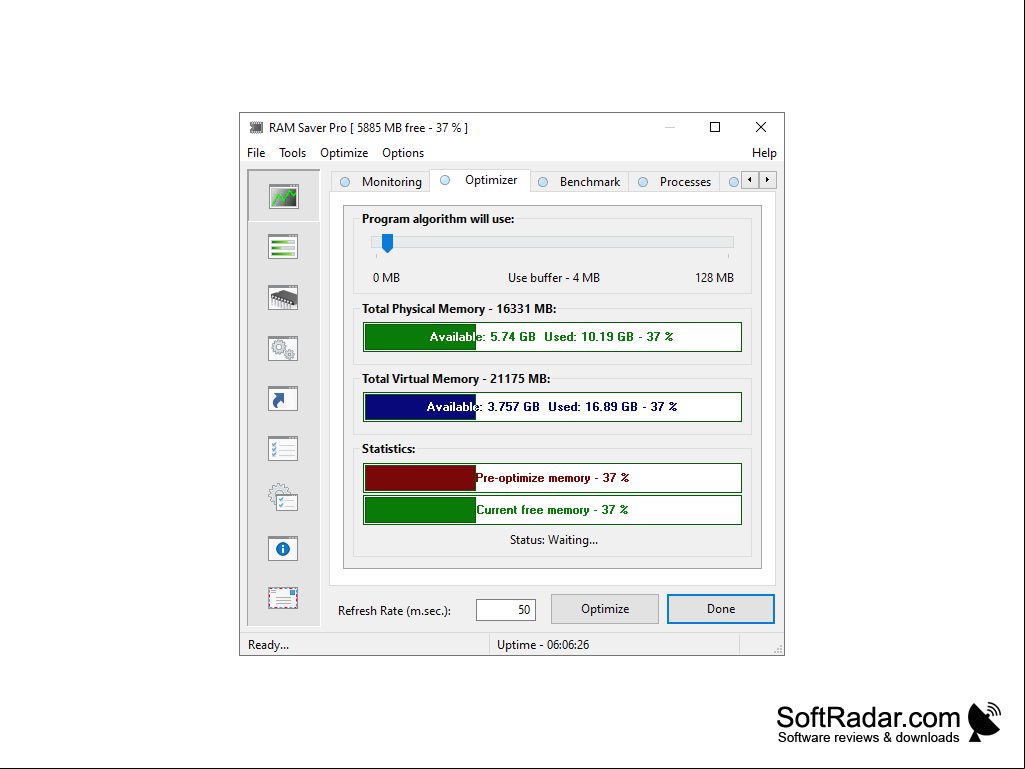The width and height of the screenshot is (1025, 769).
Task: Click the Done button
Action: (720, 609)
